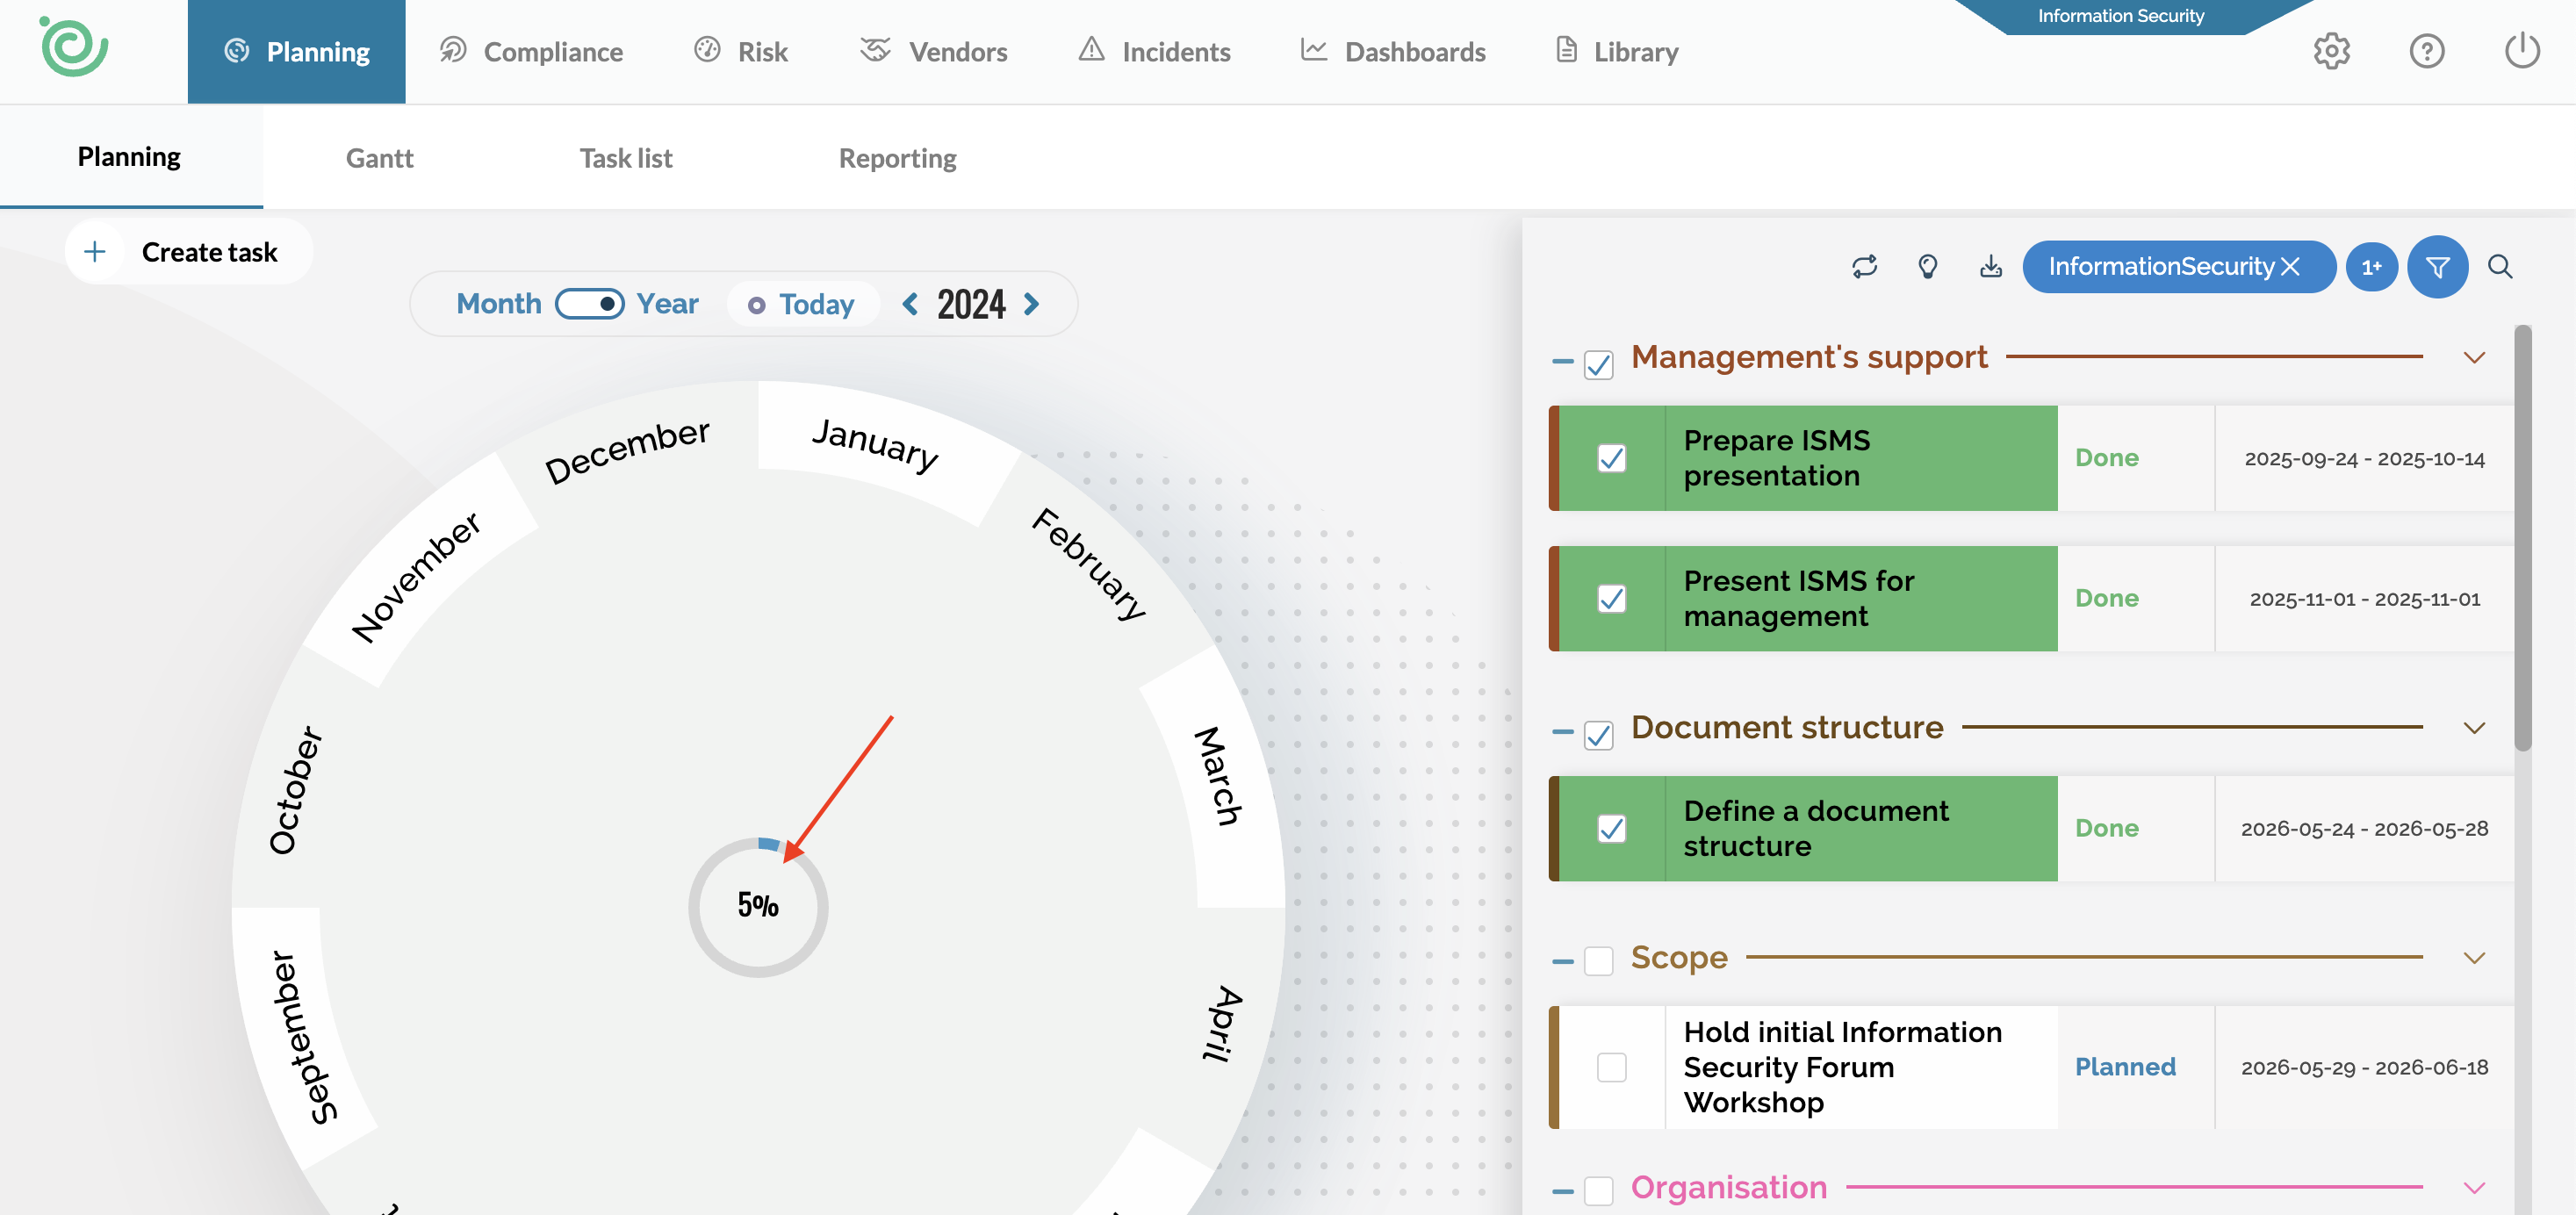Expand the Scope section chevron
This screenshot has height=1215, width=2576.
click(x=2473, y=958)
